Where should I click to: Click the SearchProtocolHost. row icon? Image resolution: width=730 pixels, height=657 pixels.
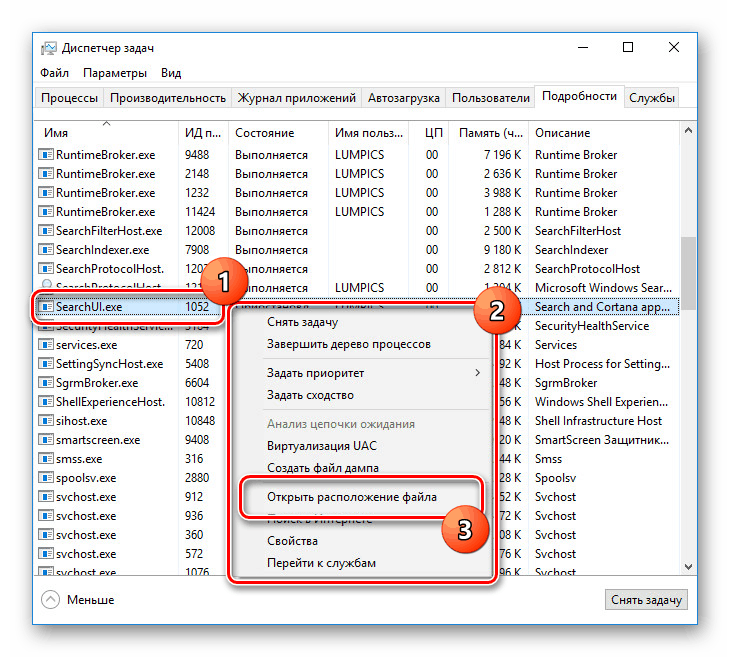coord(46,269)
